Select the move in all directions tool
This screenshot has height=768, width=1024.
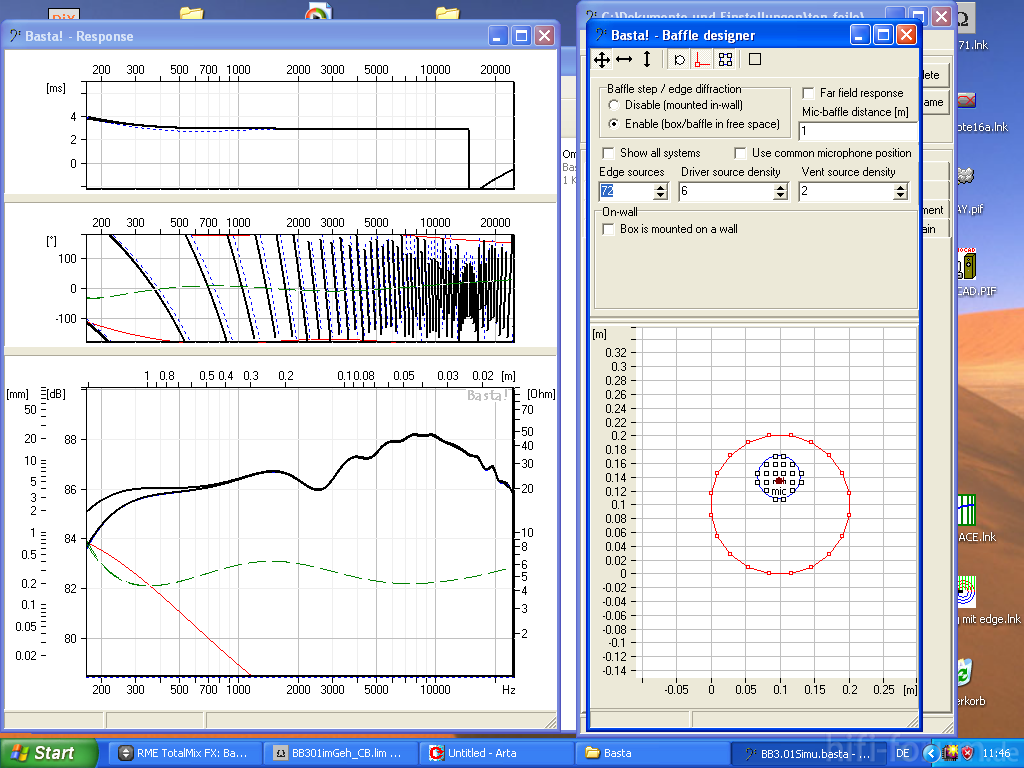pyautogui.click(x=602, y=60)
